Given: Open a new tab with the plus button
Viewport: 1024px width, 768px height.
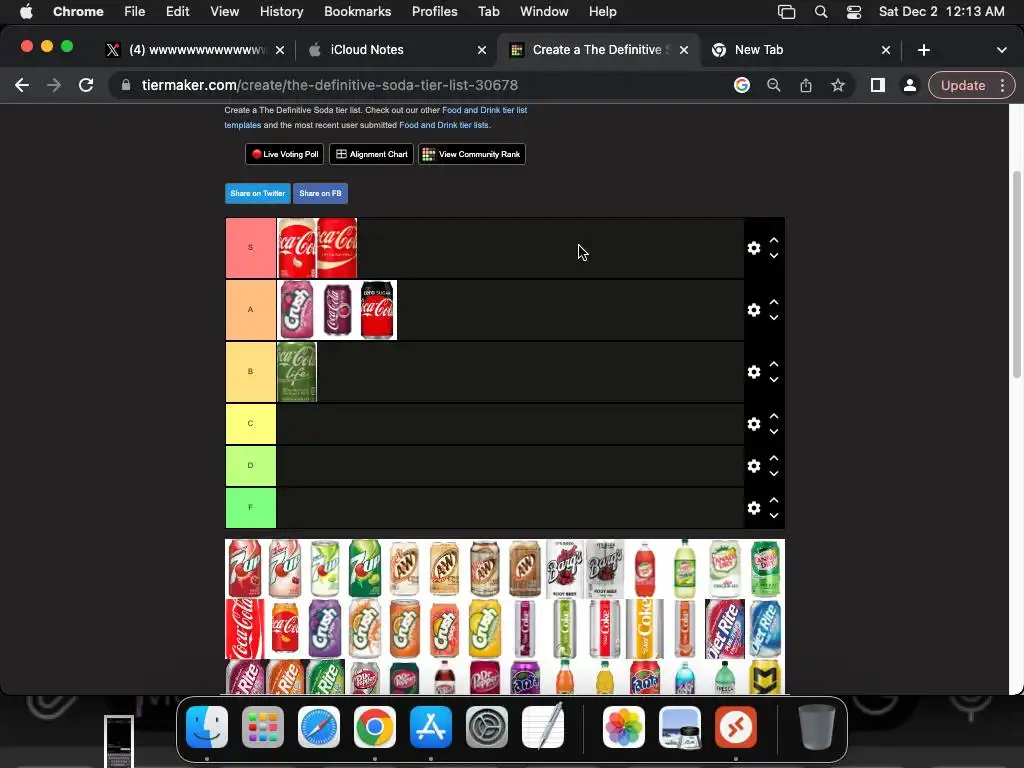Looking at the screenshot, I should tap(923, 50).
